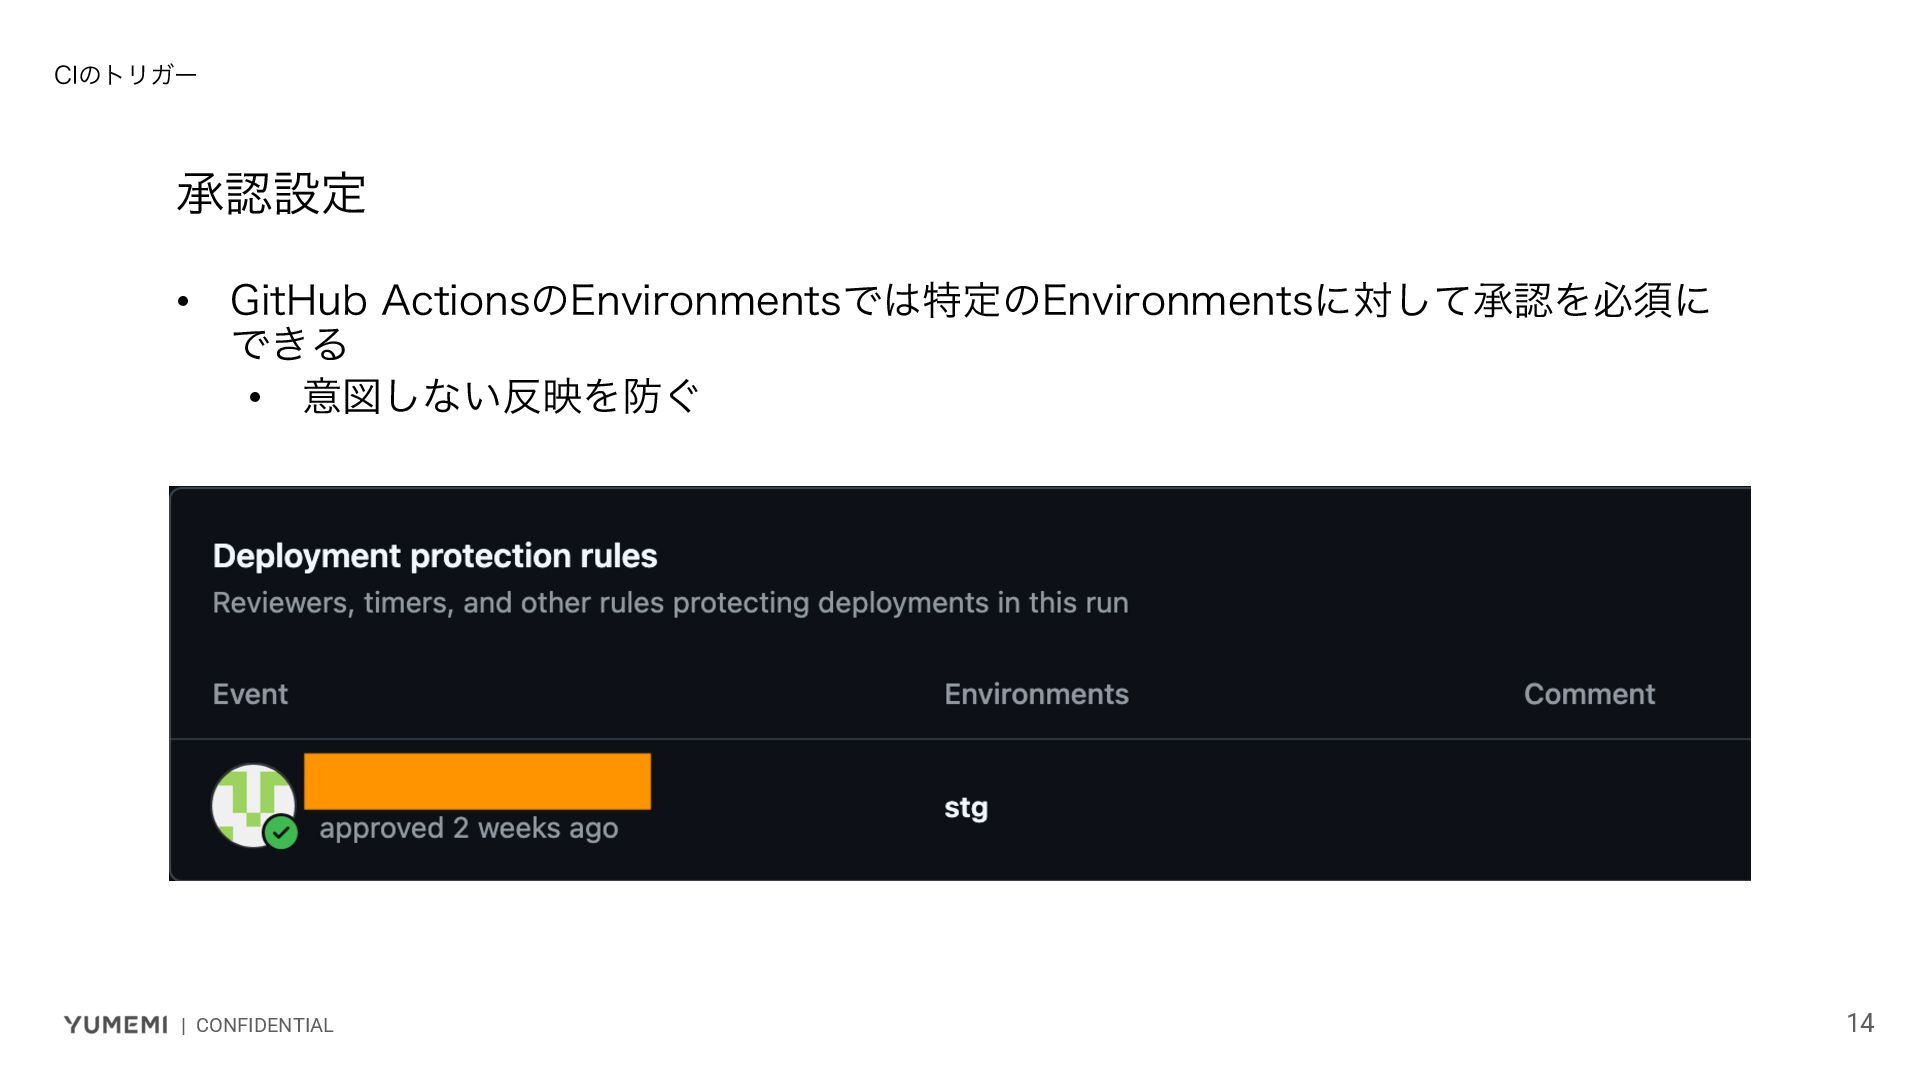Click the green identicon user avatar
The width and height of the screenshot is (1920, 1080).
250,802
